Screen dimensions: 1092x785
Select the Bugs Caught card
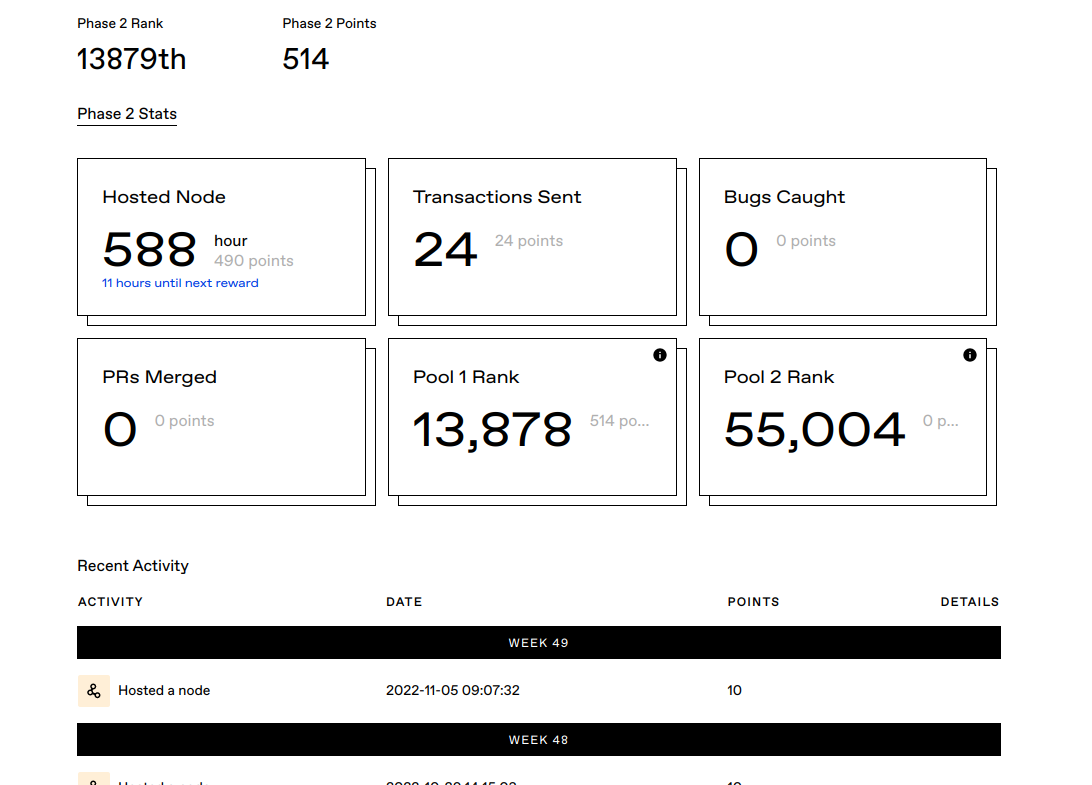click(843, 237)
